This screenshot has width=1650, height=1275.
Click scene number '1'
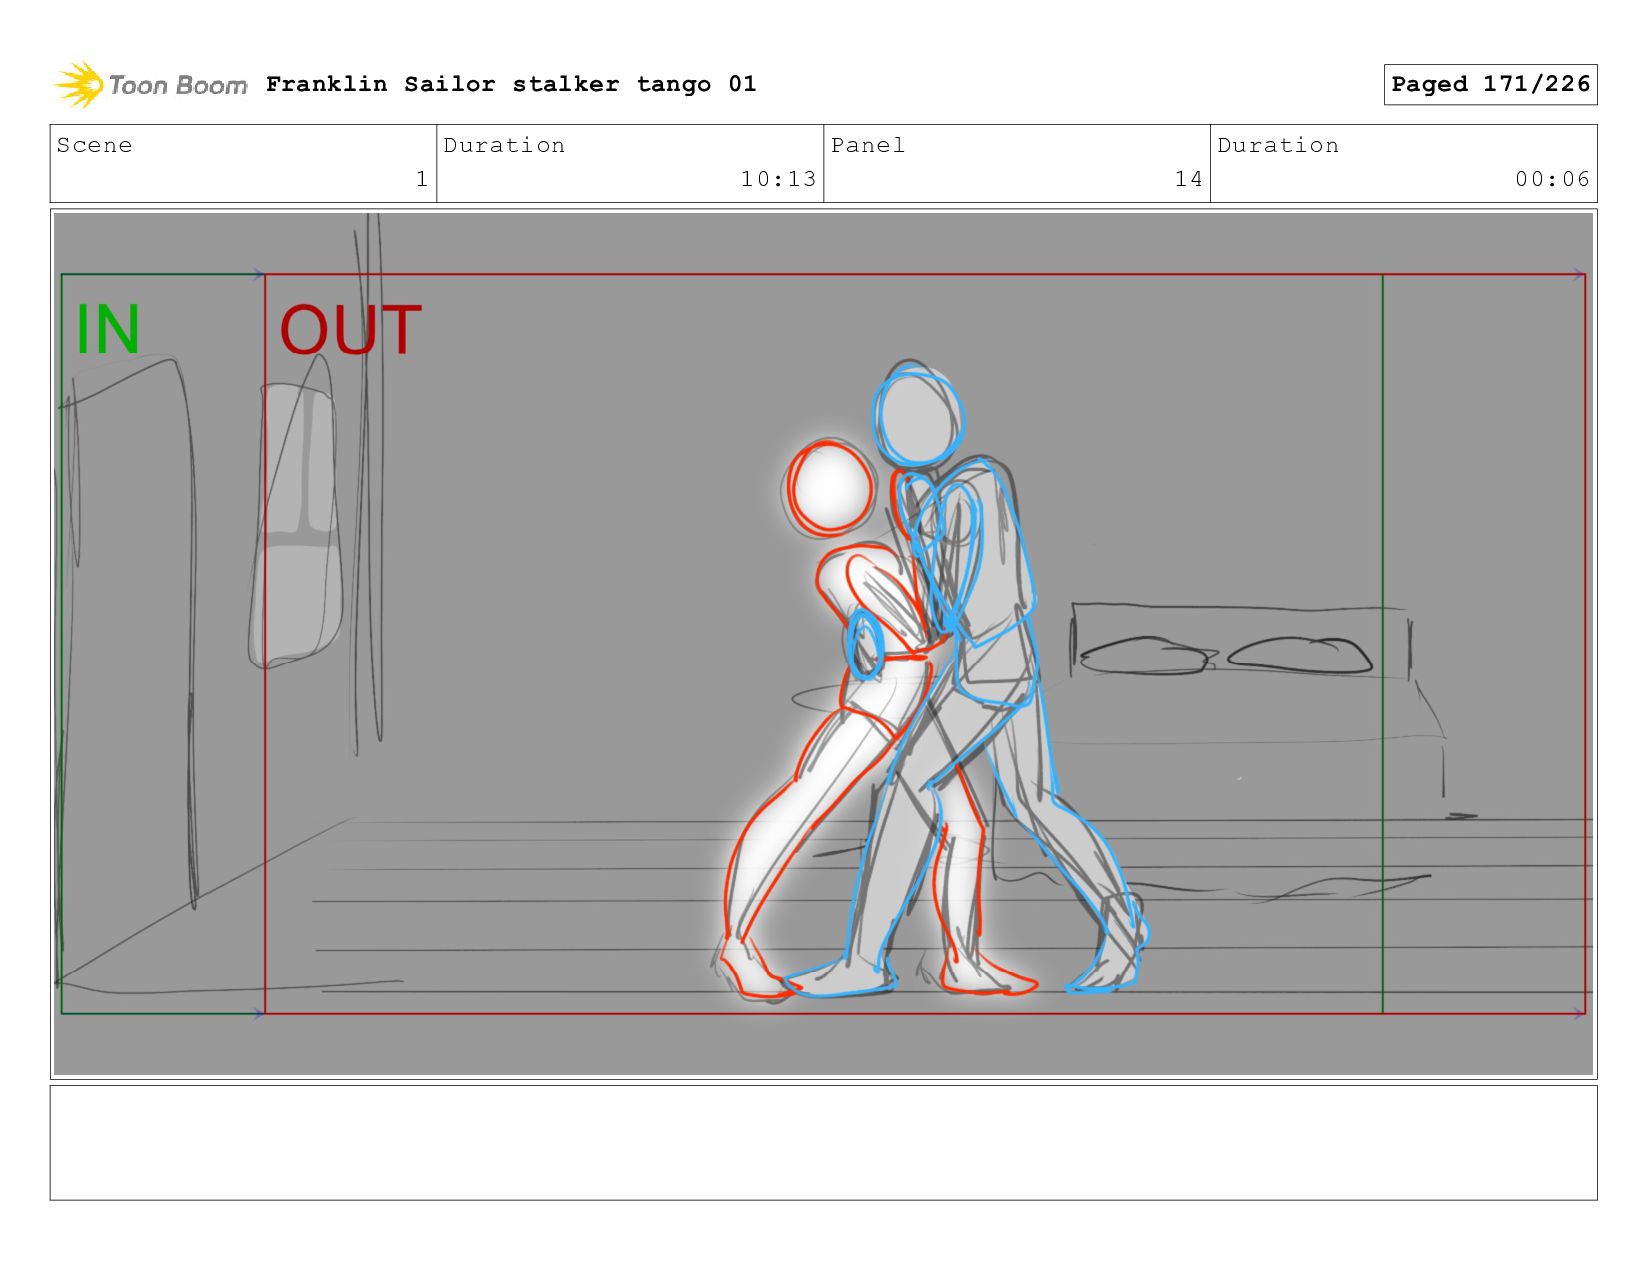click(422, 179)
